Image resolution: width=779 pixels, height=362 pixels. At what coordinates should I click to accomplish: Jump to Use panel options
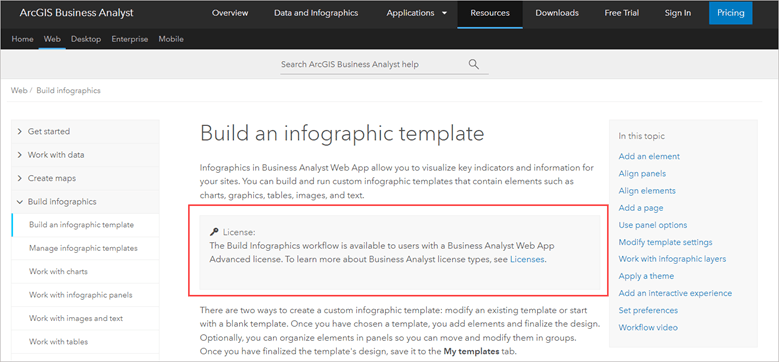tap(653, 225)
